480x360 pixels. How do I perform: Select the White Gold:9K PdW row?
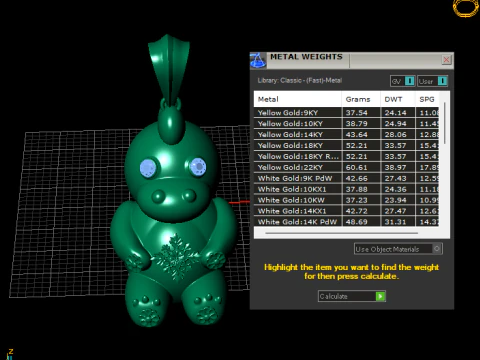coord(346,178)
